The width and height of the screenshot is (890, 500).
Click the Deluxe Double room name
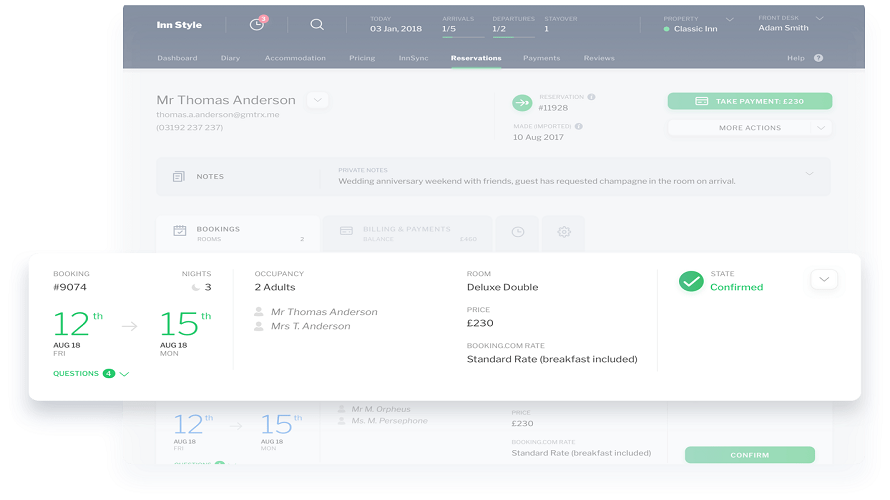(x=502, y=287)
